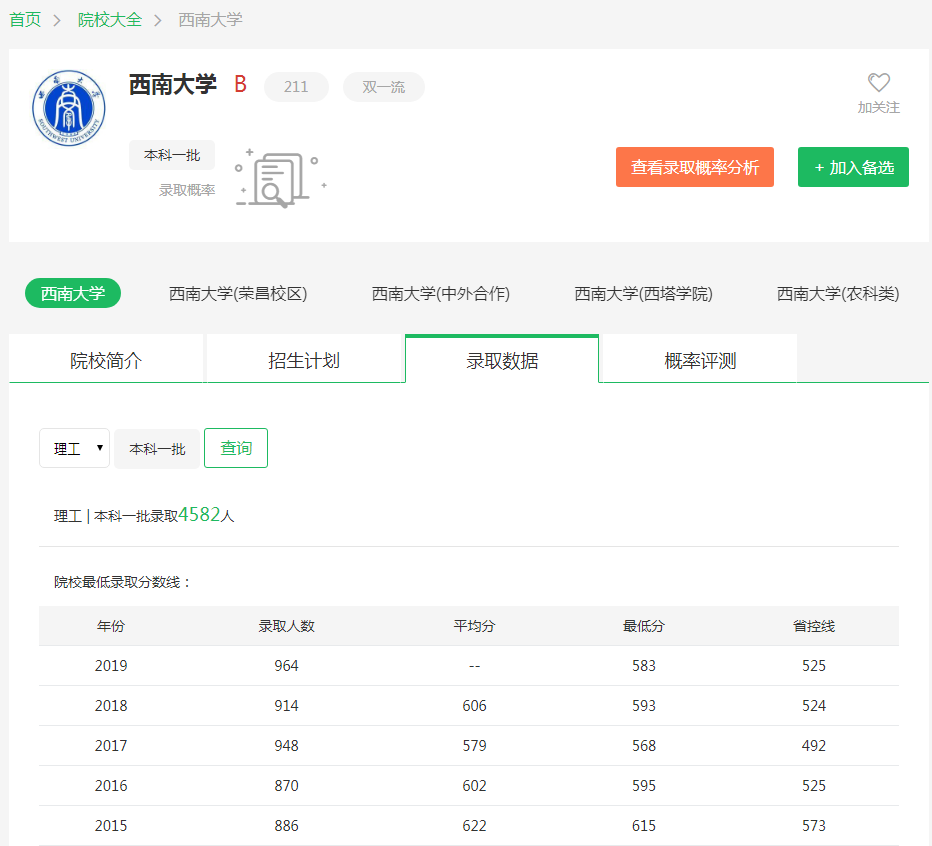Select the 录取数据 tab
The image size is (932, 846).
coord(502,360)
